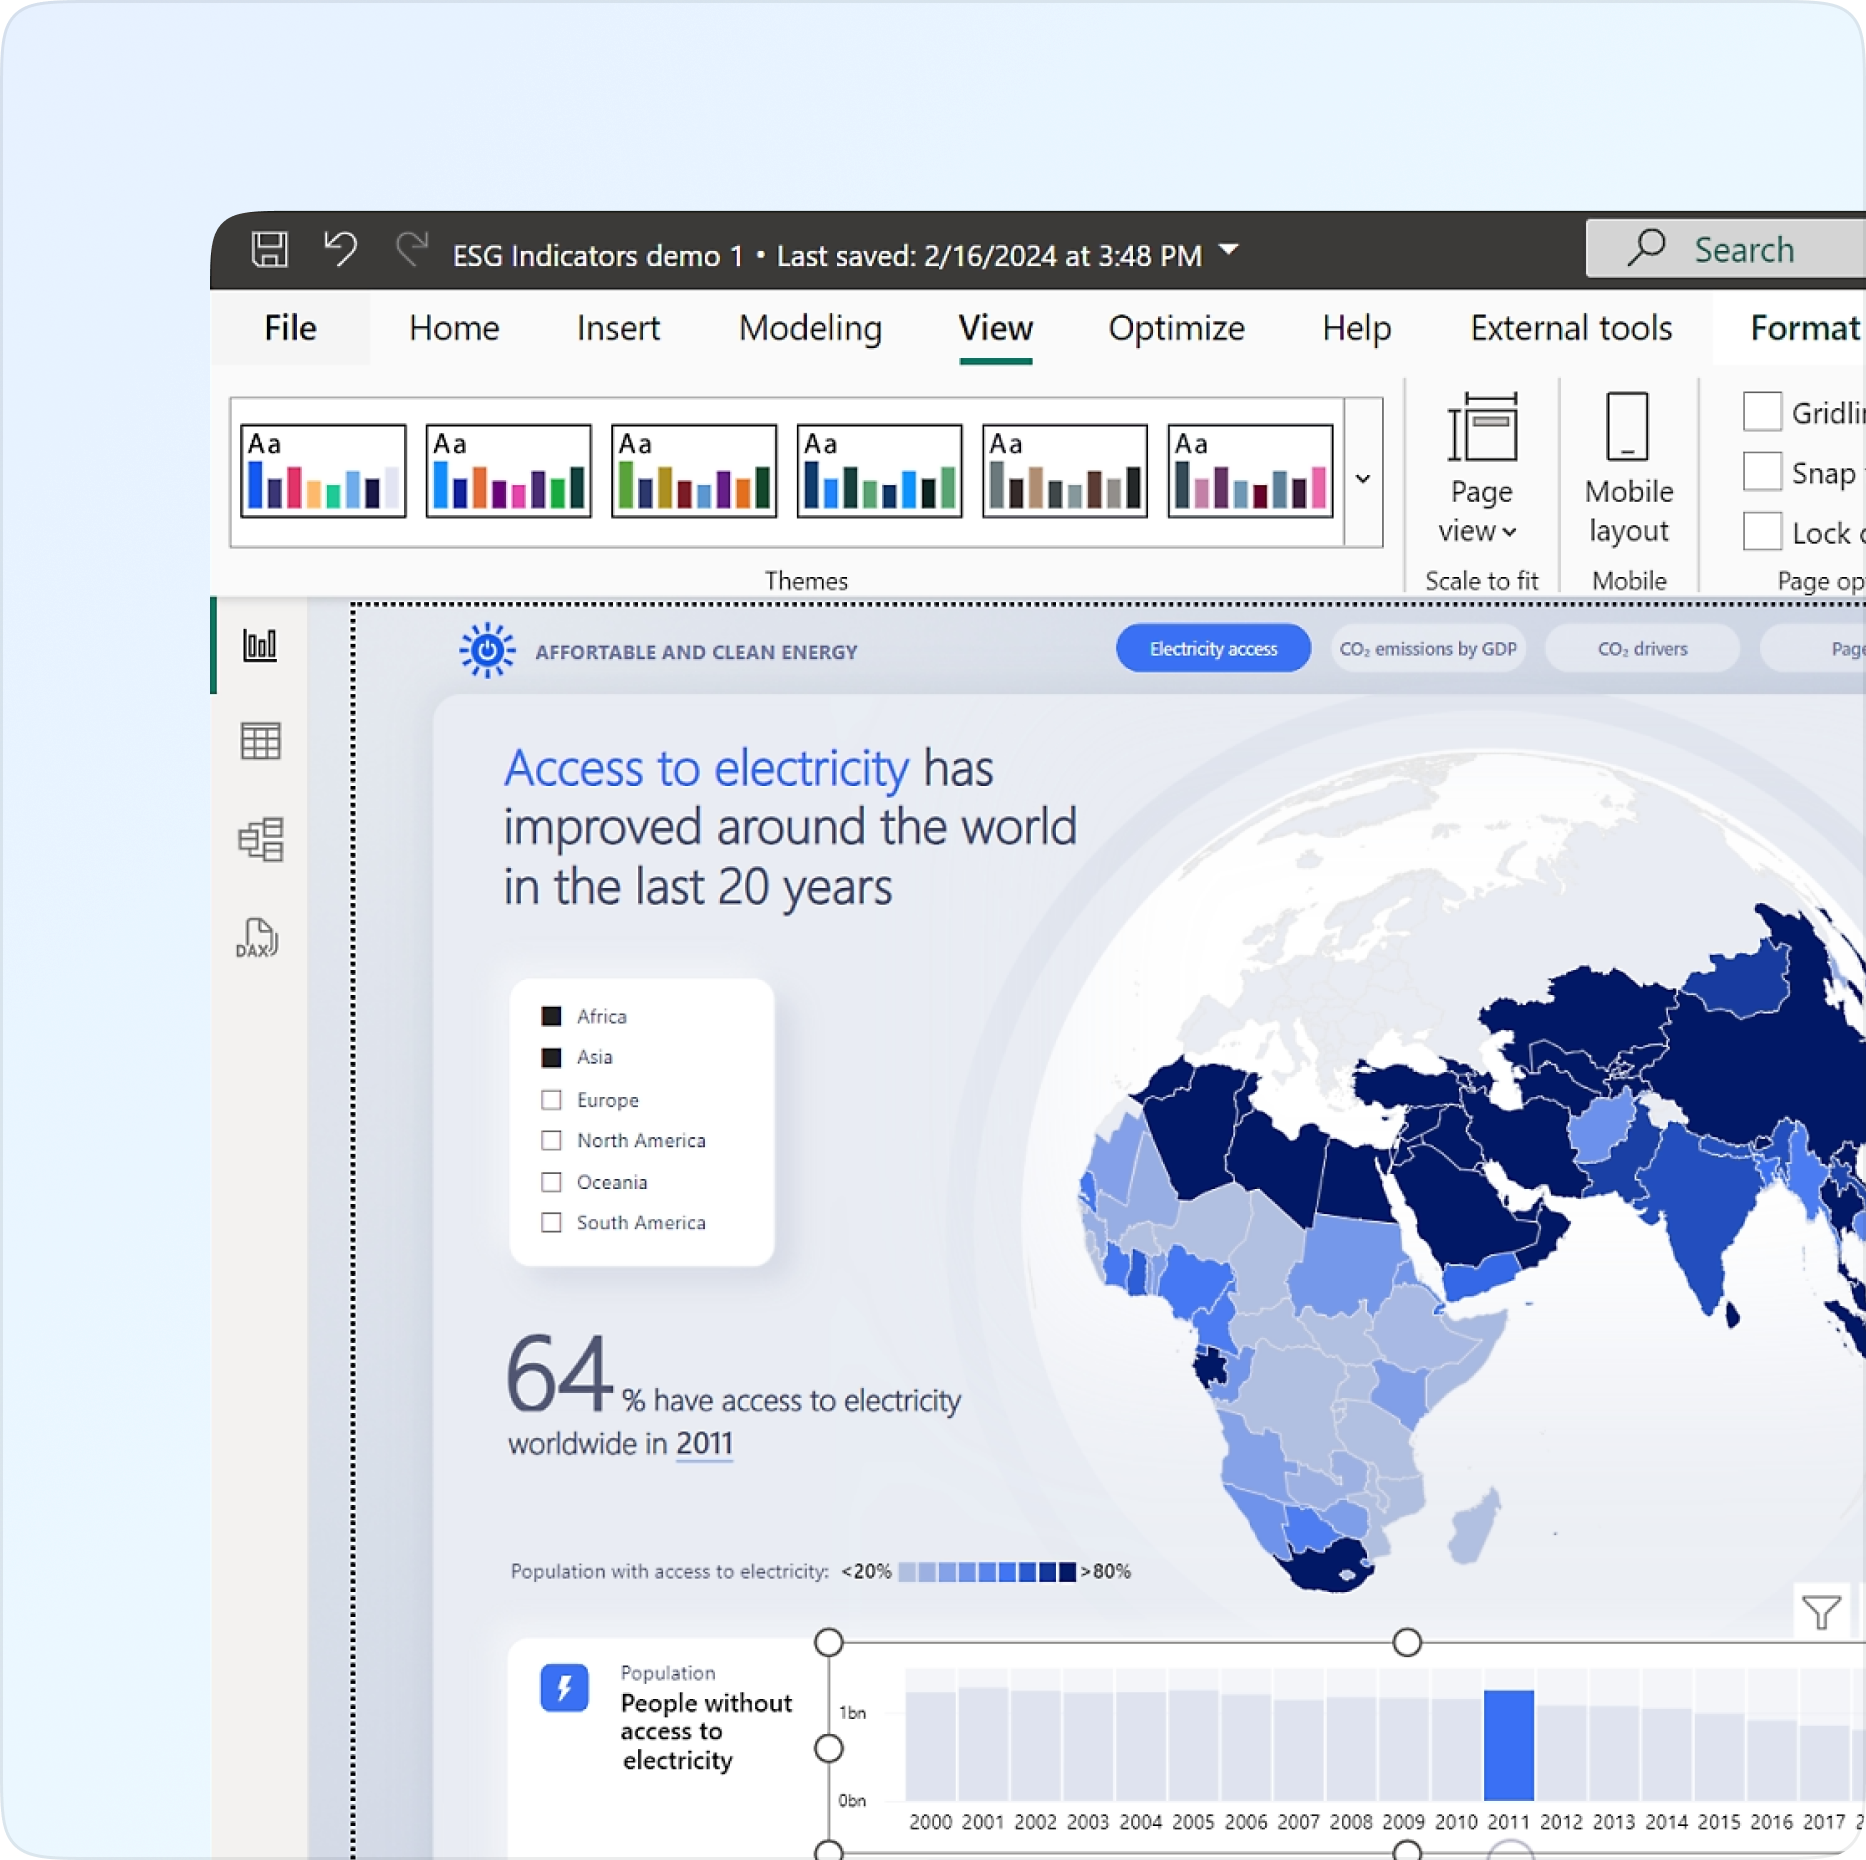Click the underlined year 2011 link

pos(704,1443)
